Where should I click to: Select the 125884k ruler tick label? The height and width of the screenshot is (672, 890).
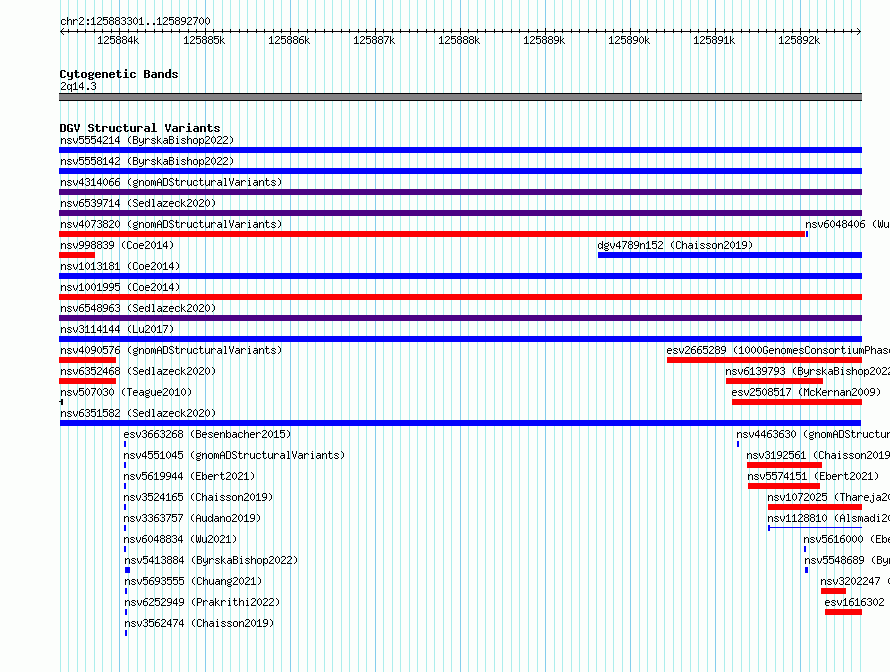(x=118, y=40)
